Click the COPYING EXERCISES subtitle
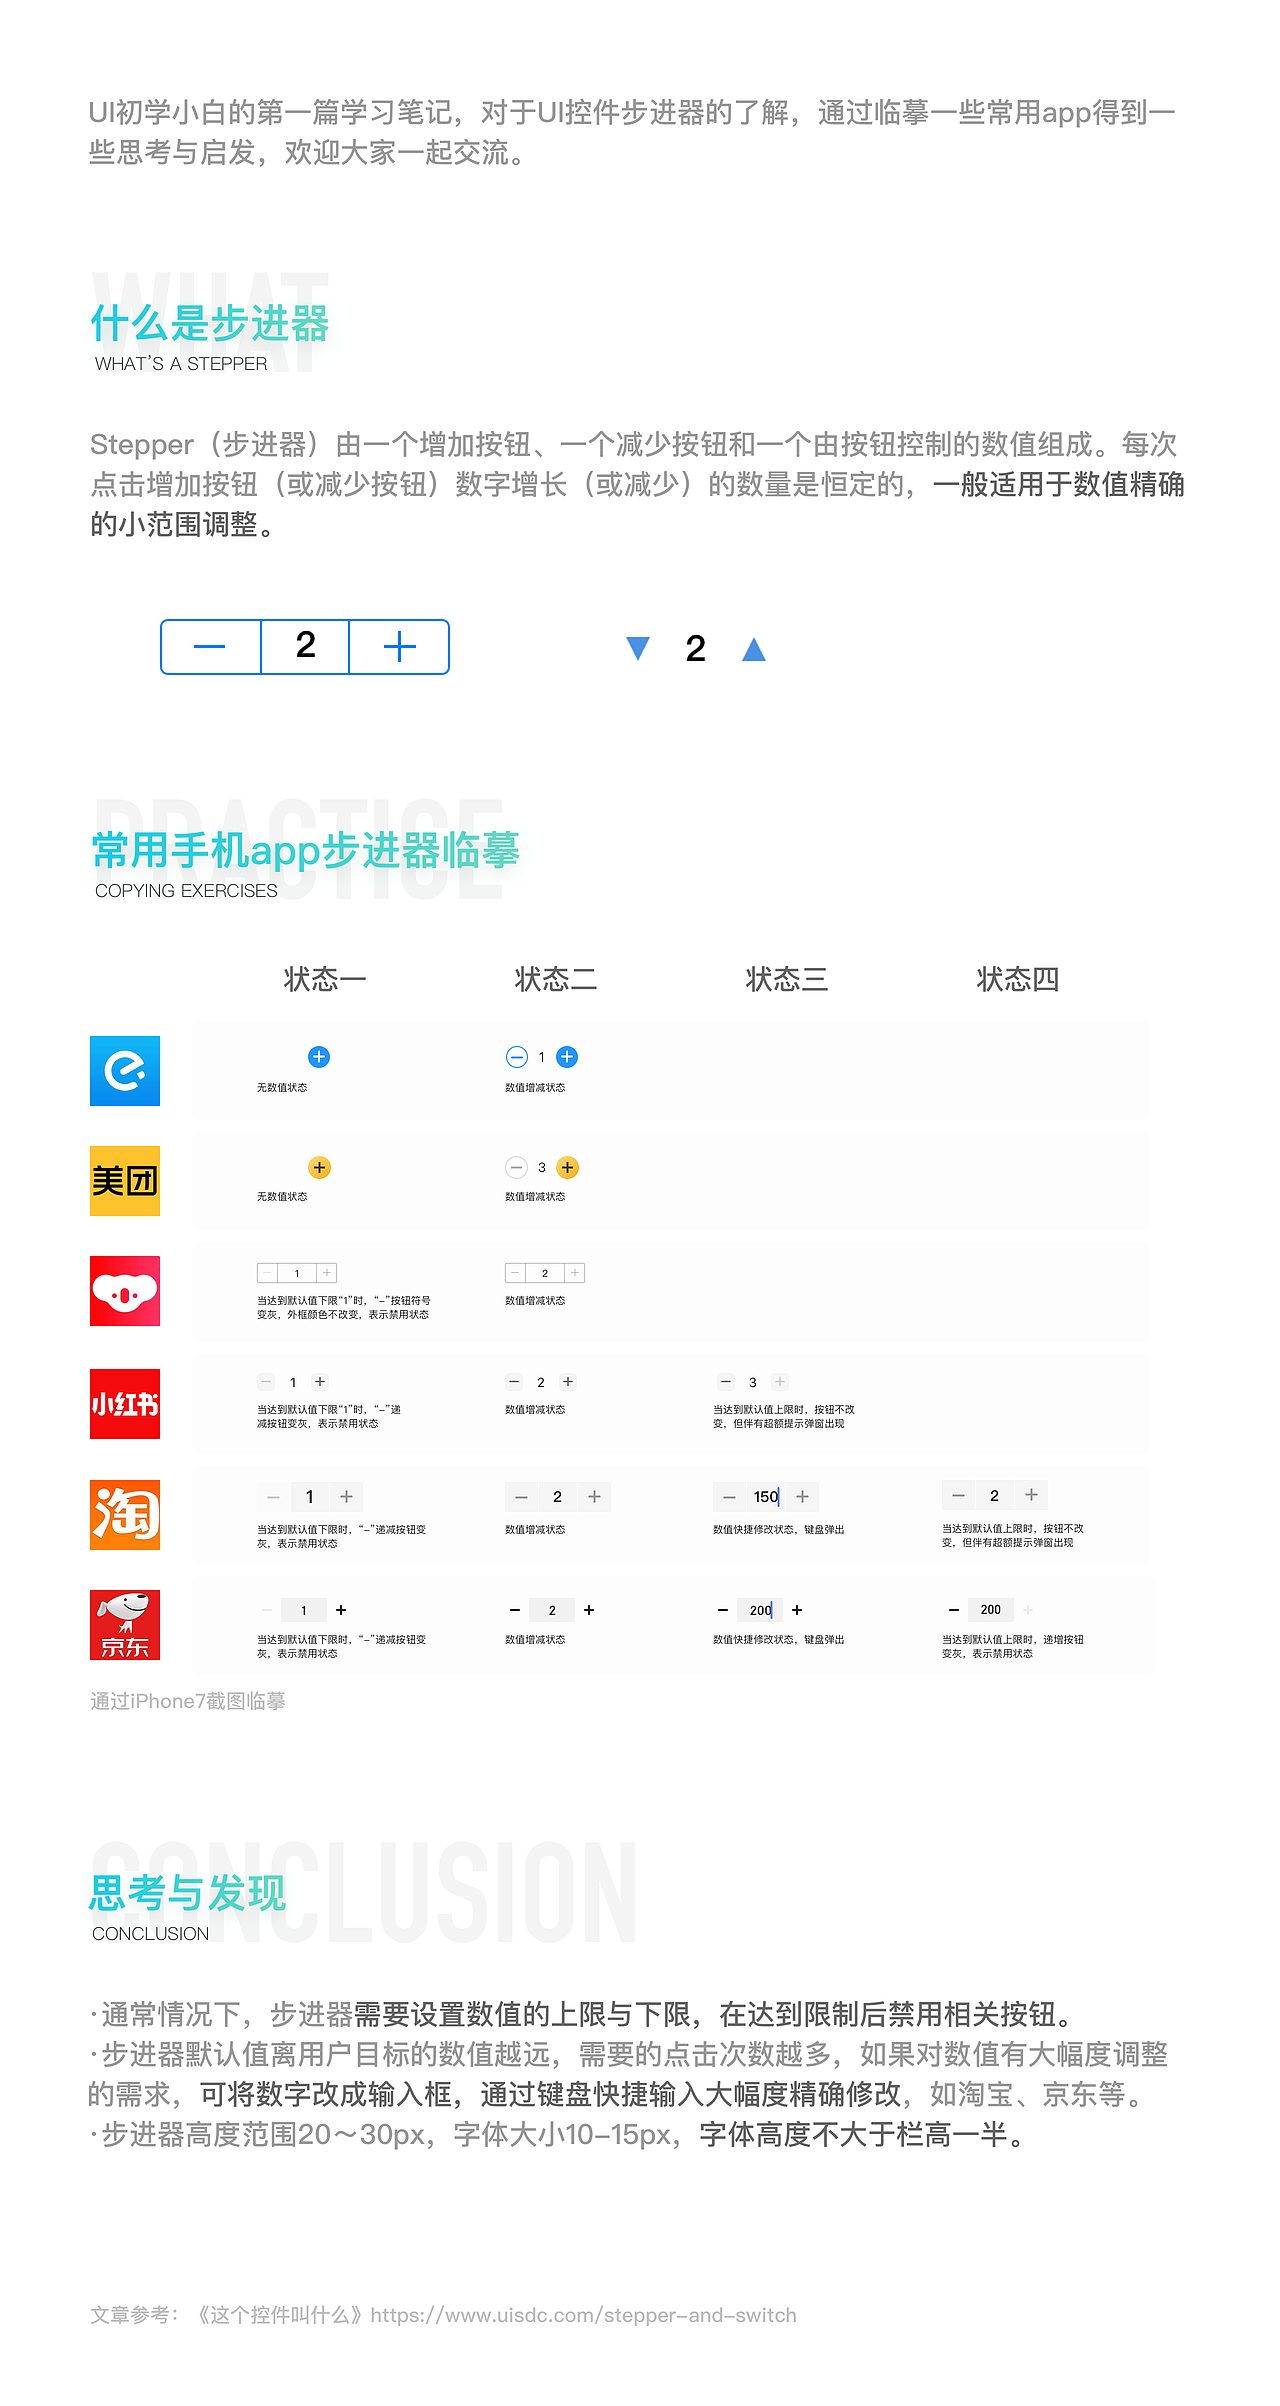The width and height of the screenshot is (1280, 2406). click(186, 891)
